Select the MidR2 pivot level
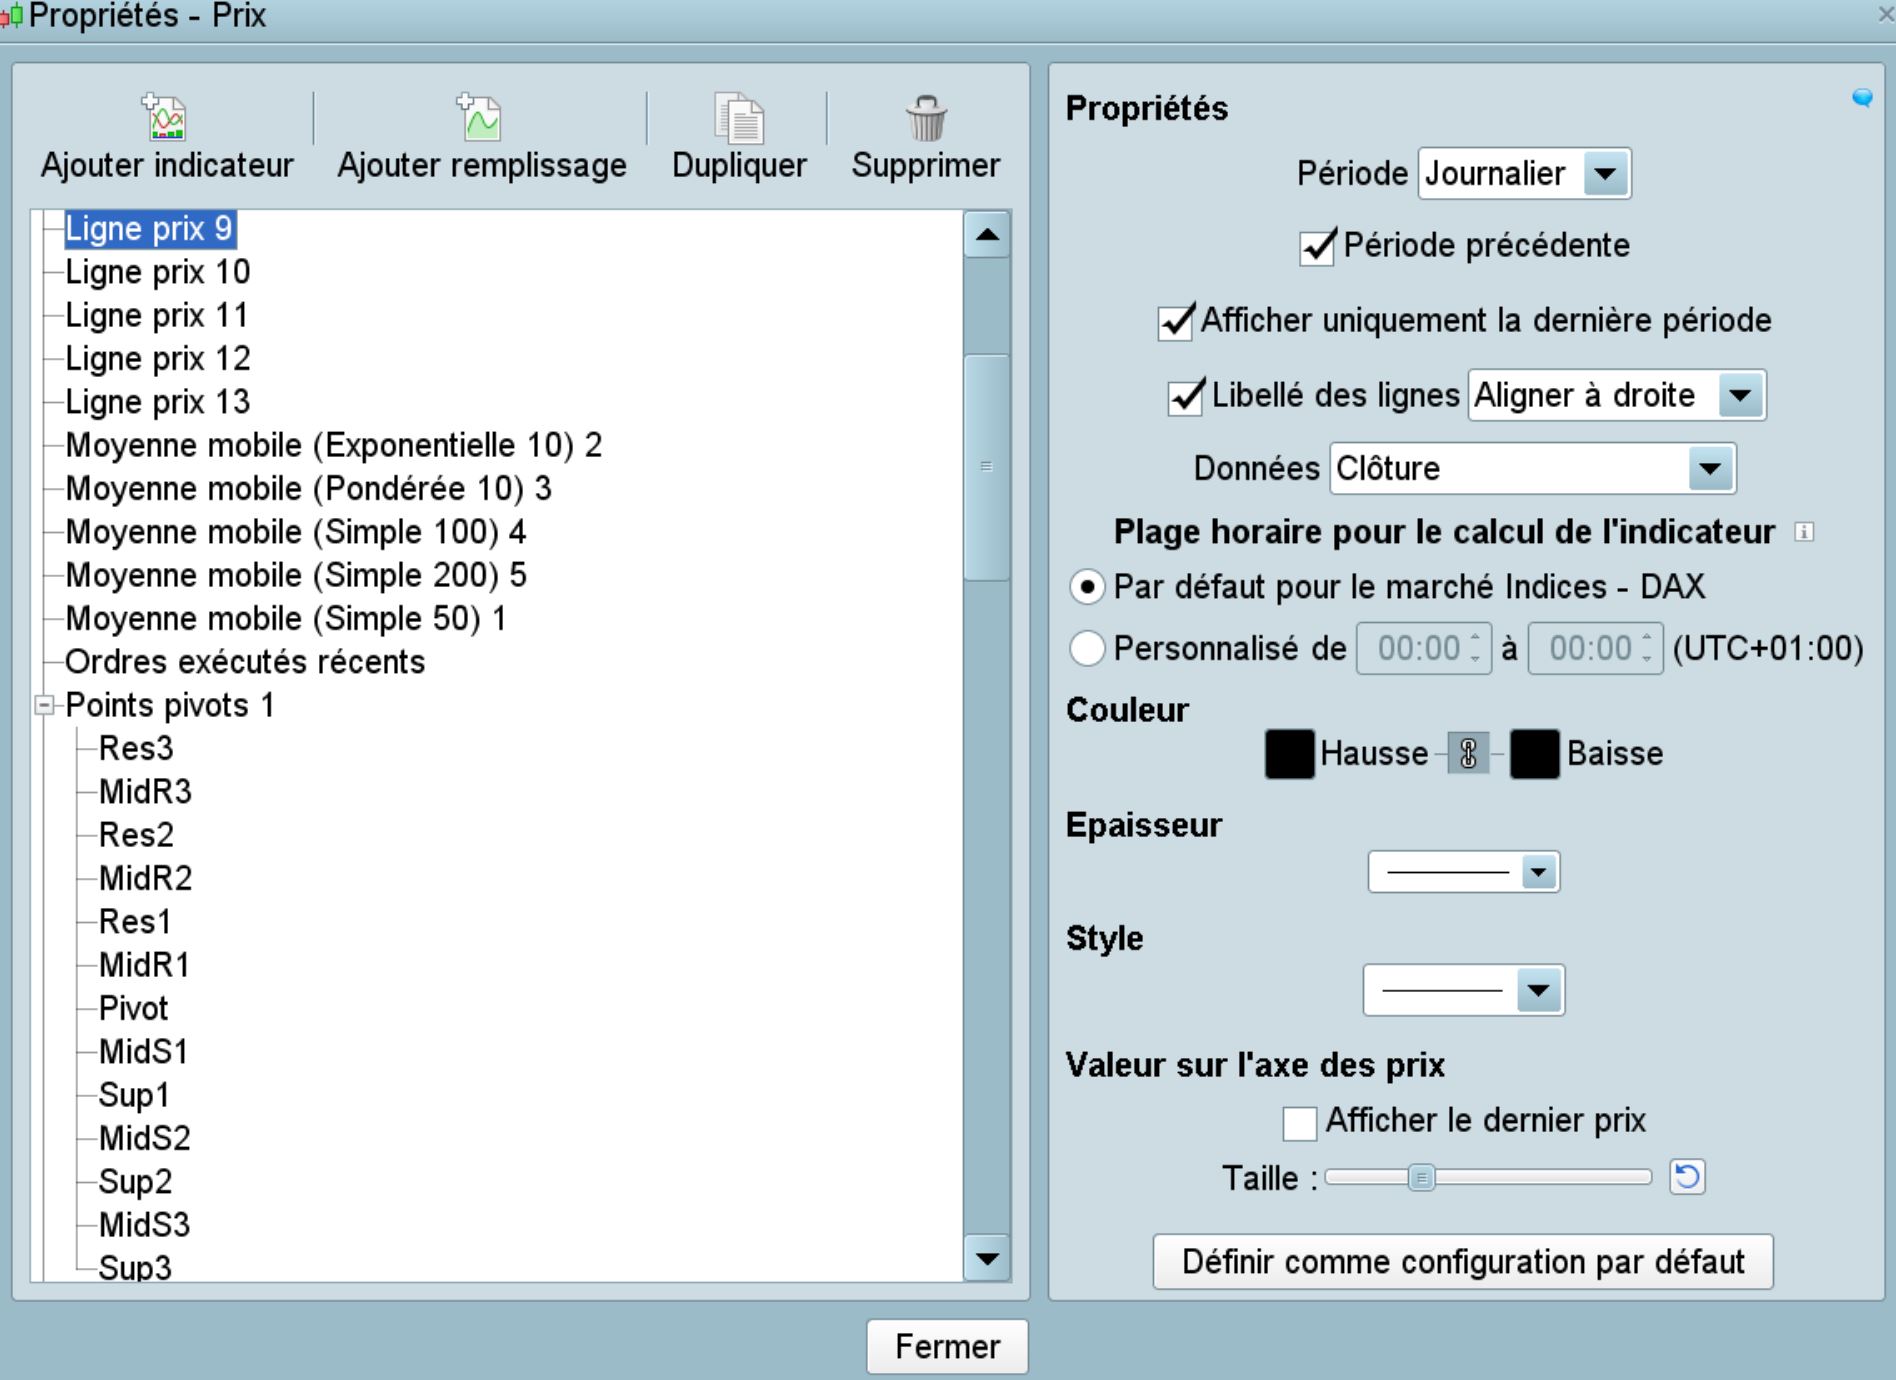The height and width of the screenshot is (1380, 1896). pyautogui.click(x=145, y=879)
